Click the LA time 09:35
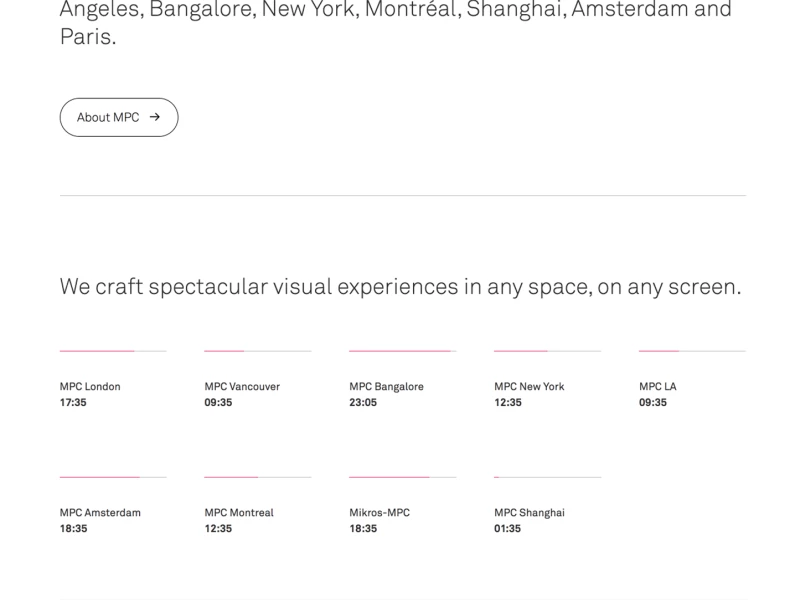800x600 pixels. (x=653, y=403)
